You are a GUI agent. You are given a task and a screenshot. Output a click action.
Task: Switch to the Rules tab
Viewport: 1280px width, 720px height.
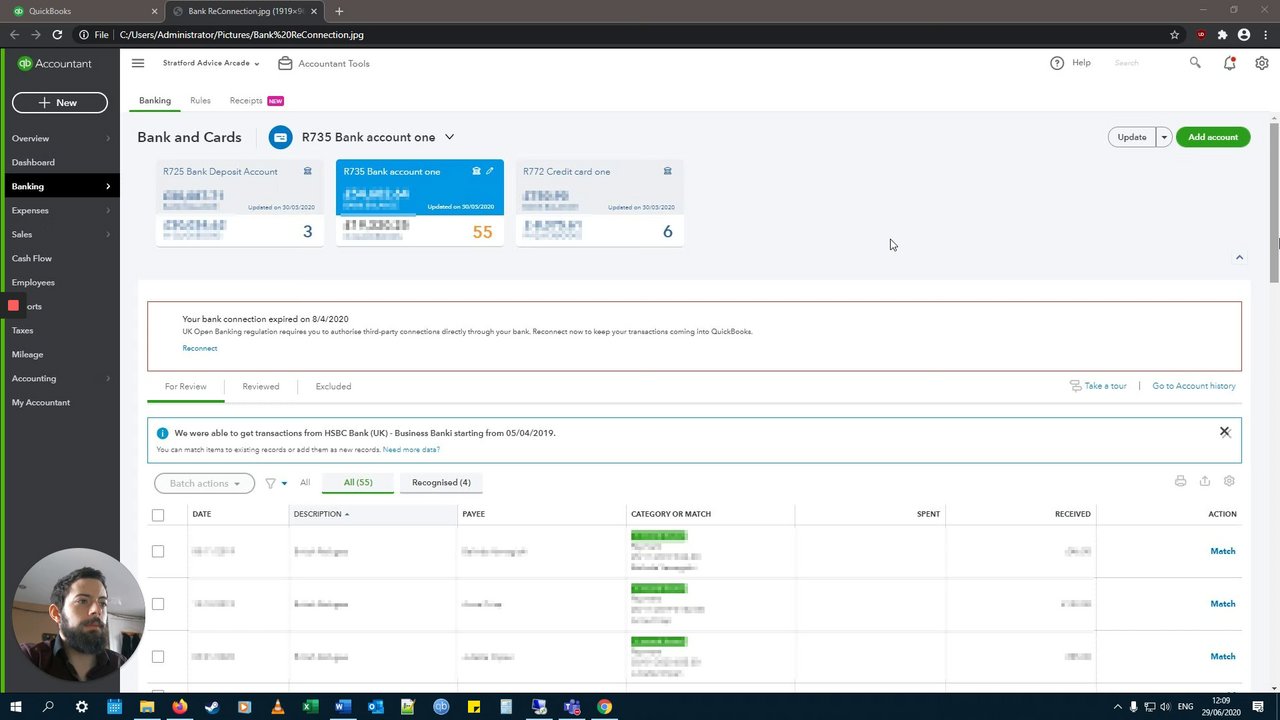click(x=200, y=100)
